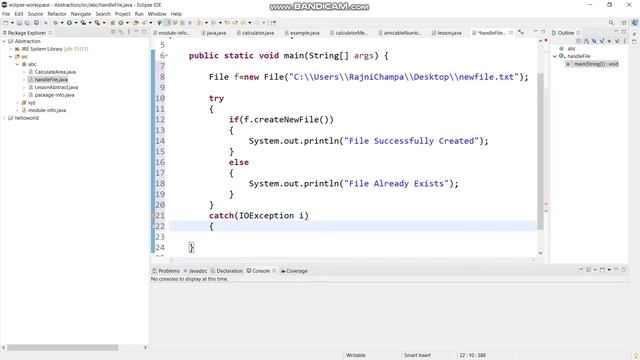Open the File menu
This screenshot has width=640, height=360.
pos(6,14)
